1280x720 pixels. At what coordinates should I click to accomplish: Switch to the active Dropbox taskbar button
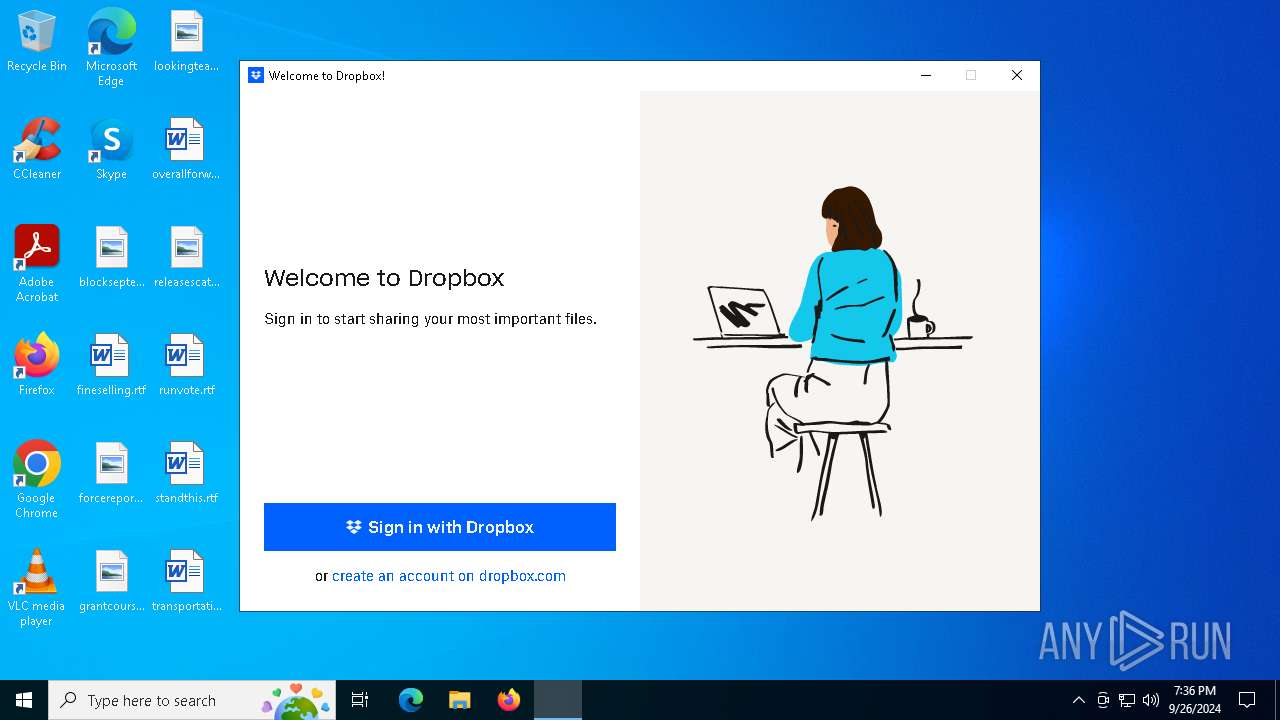point(558,700)
